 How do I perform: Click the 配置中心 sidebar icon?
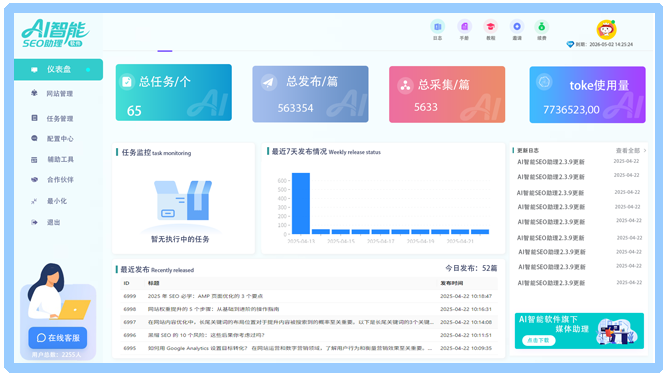[x=34, y=138]
